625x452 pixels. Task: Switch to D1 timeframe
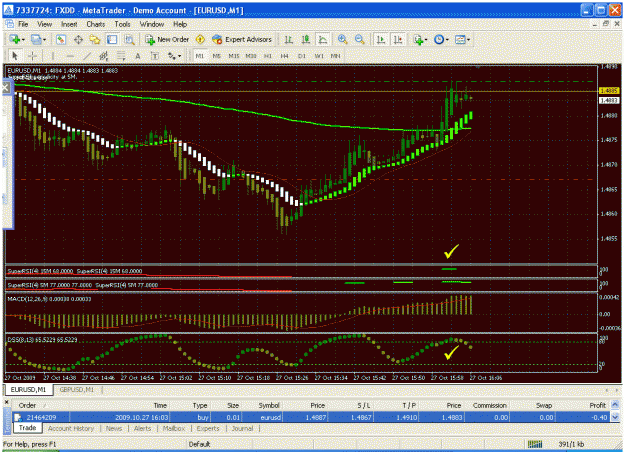click(x=302, y=56)
